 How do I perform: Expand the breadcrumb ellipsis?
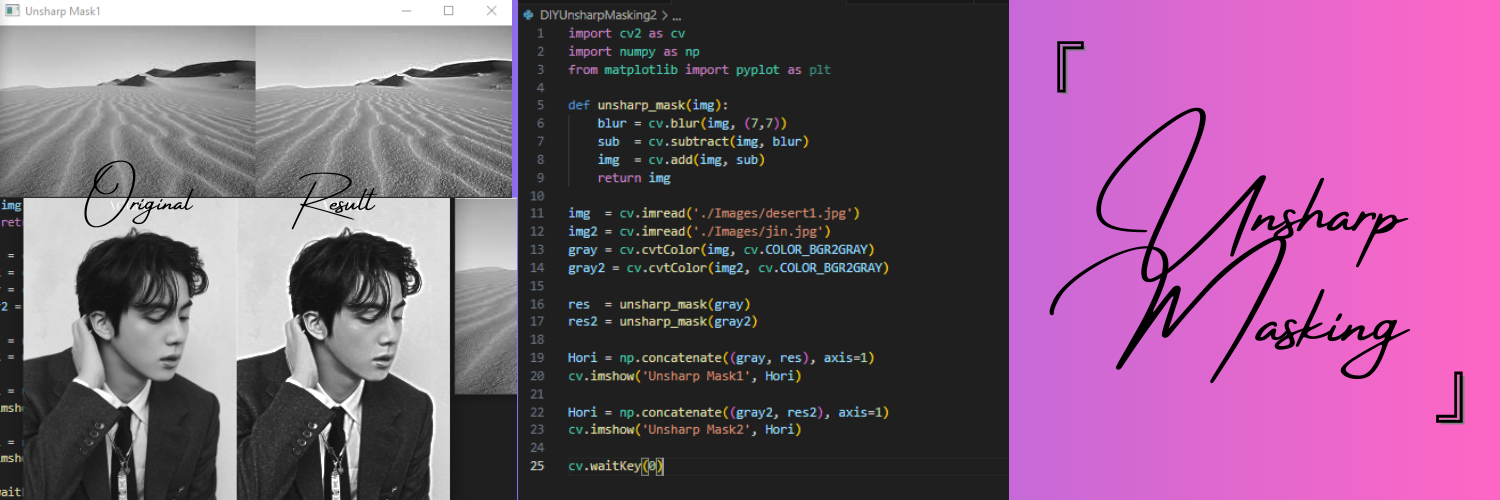(677, 16)
